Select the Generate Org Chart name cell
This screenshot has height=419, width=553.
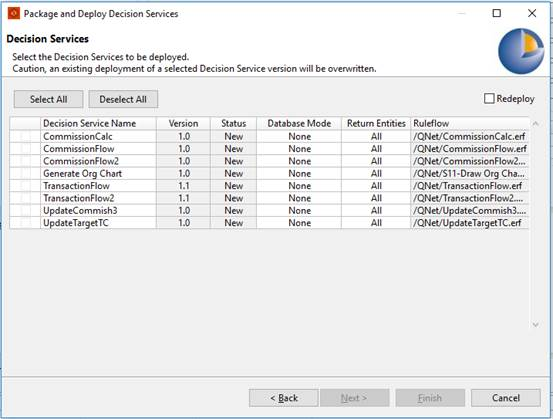pos(98,174)
